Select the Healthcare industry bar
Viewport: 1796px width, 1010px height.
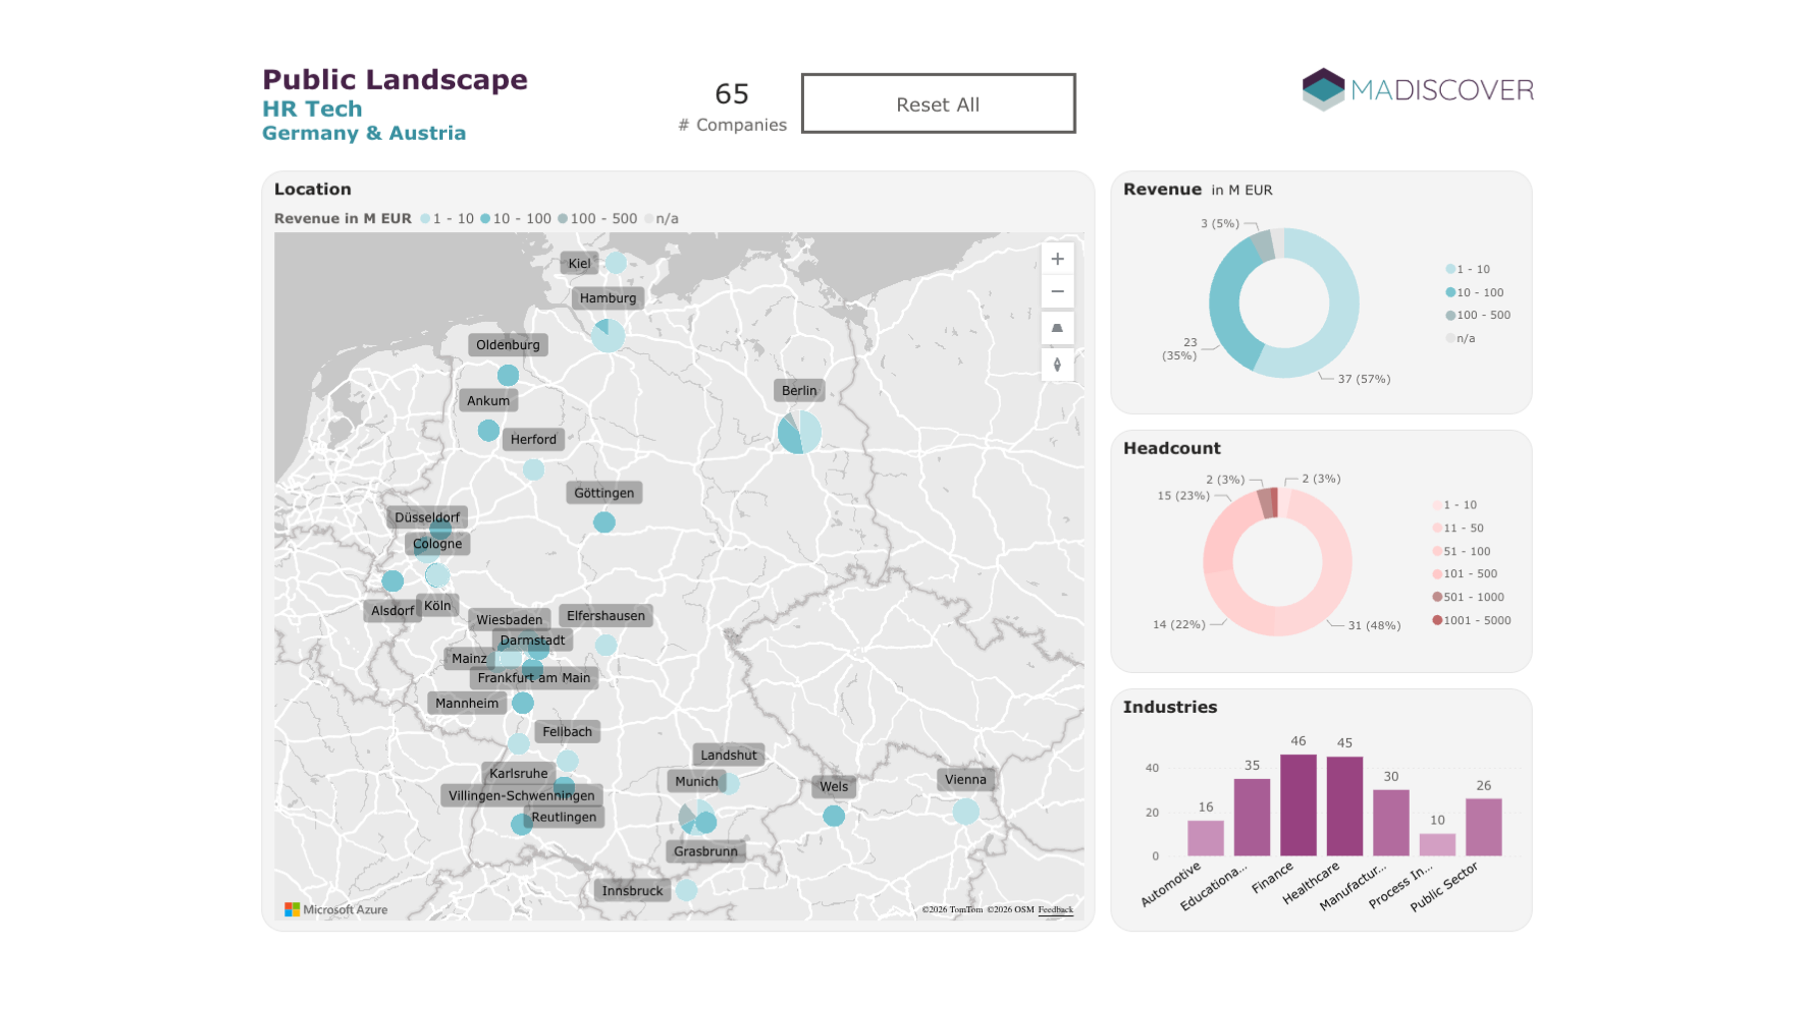click(1344, 806)
